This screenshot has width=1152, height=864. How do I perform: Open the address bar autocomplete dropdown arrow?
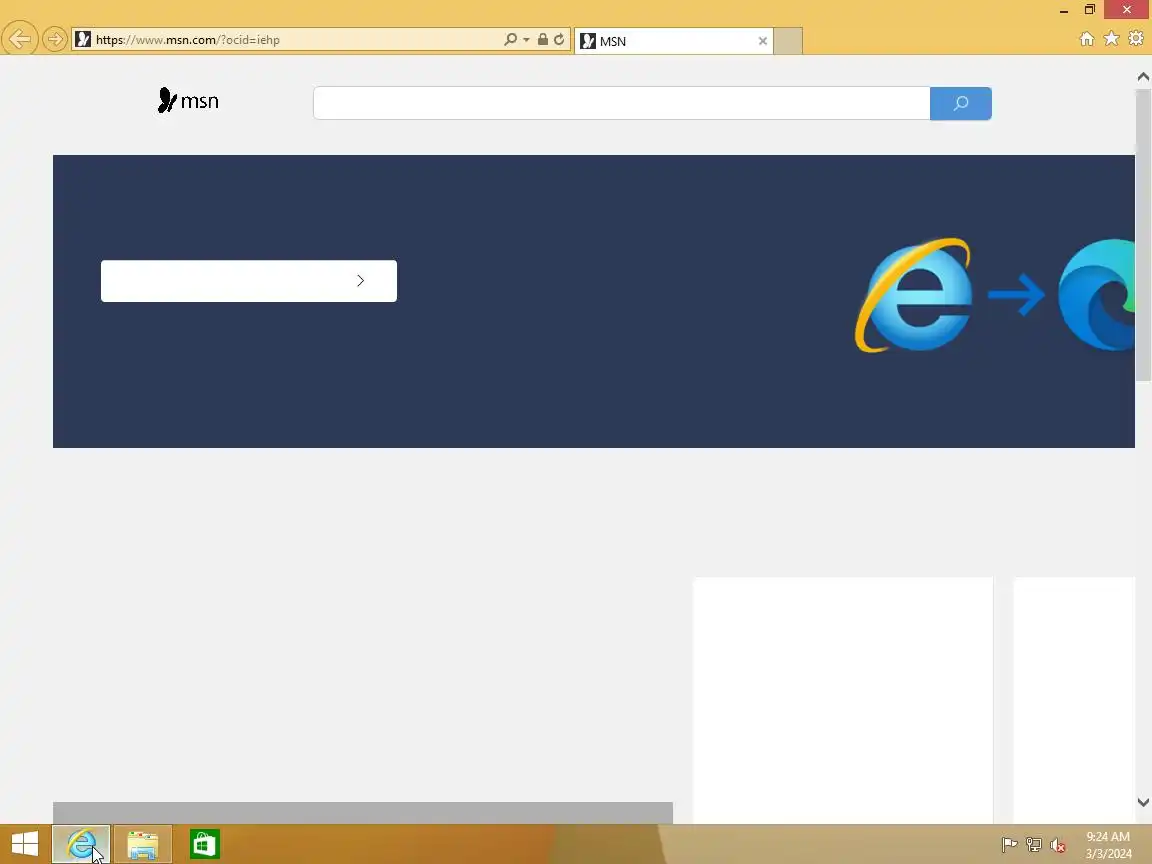tap(526, 40)
